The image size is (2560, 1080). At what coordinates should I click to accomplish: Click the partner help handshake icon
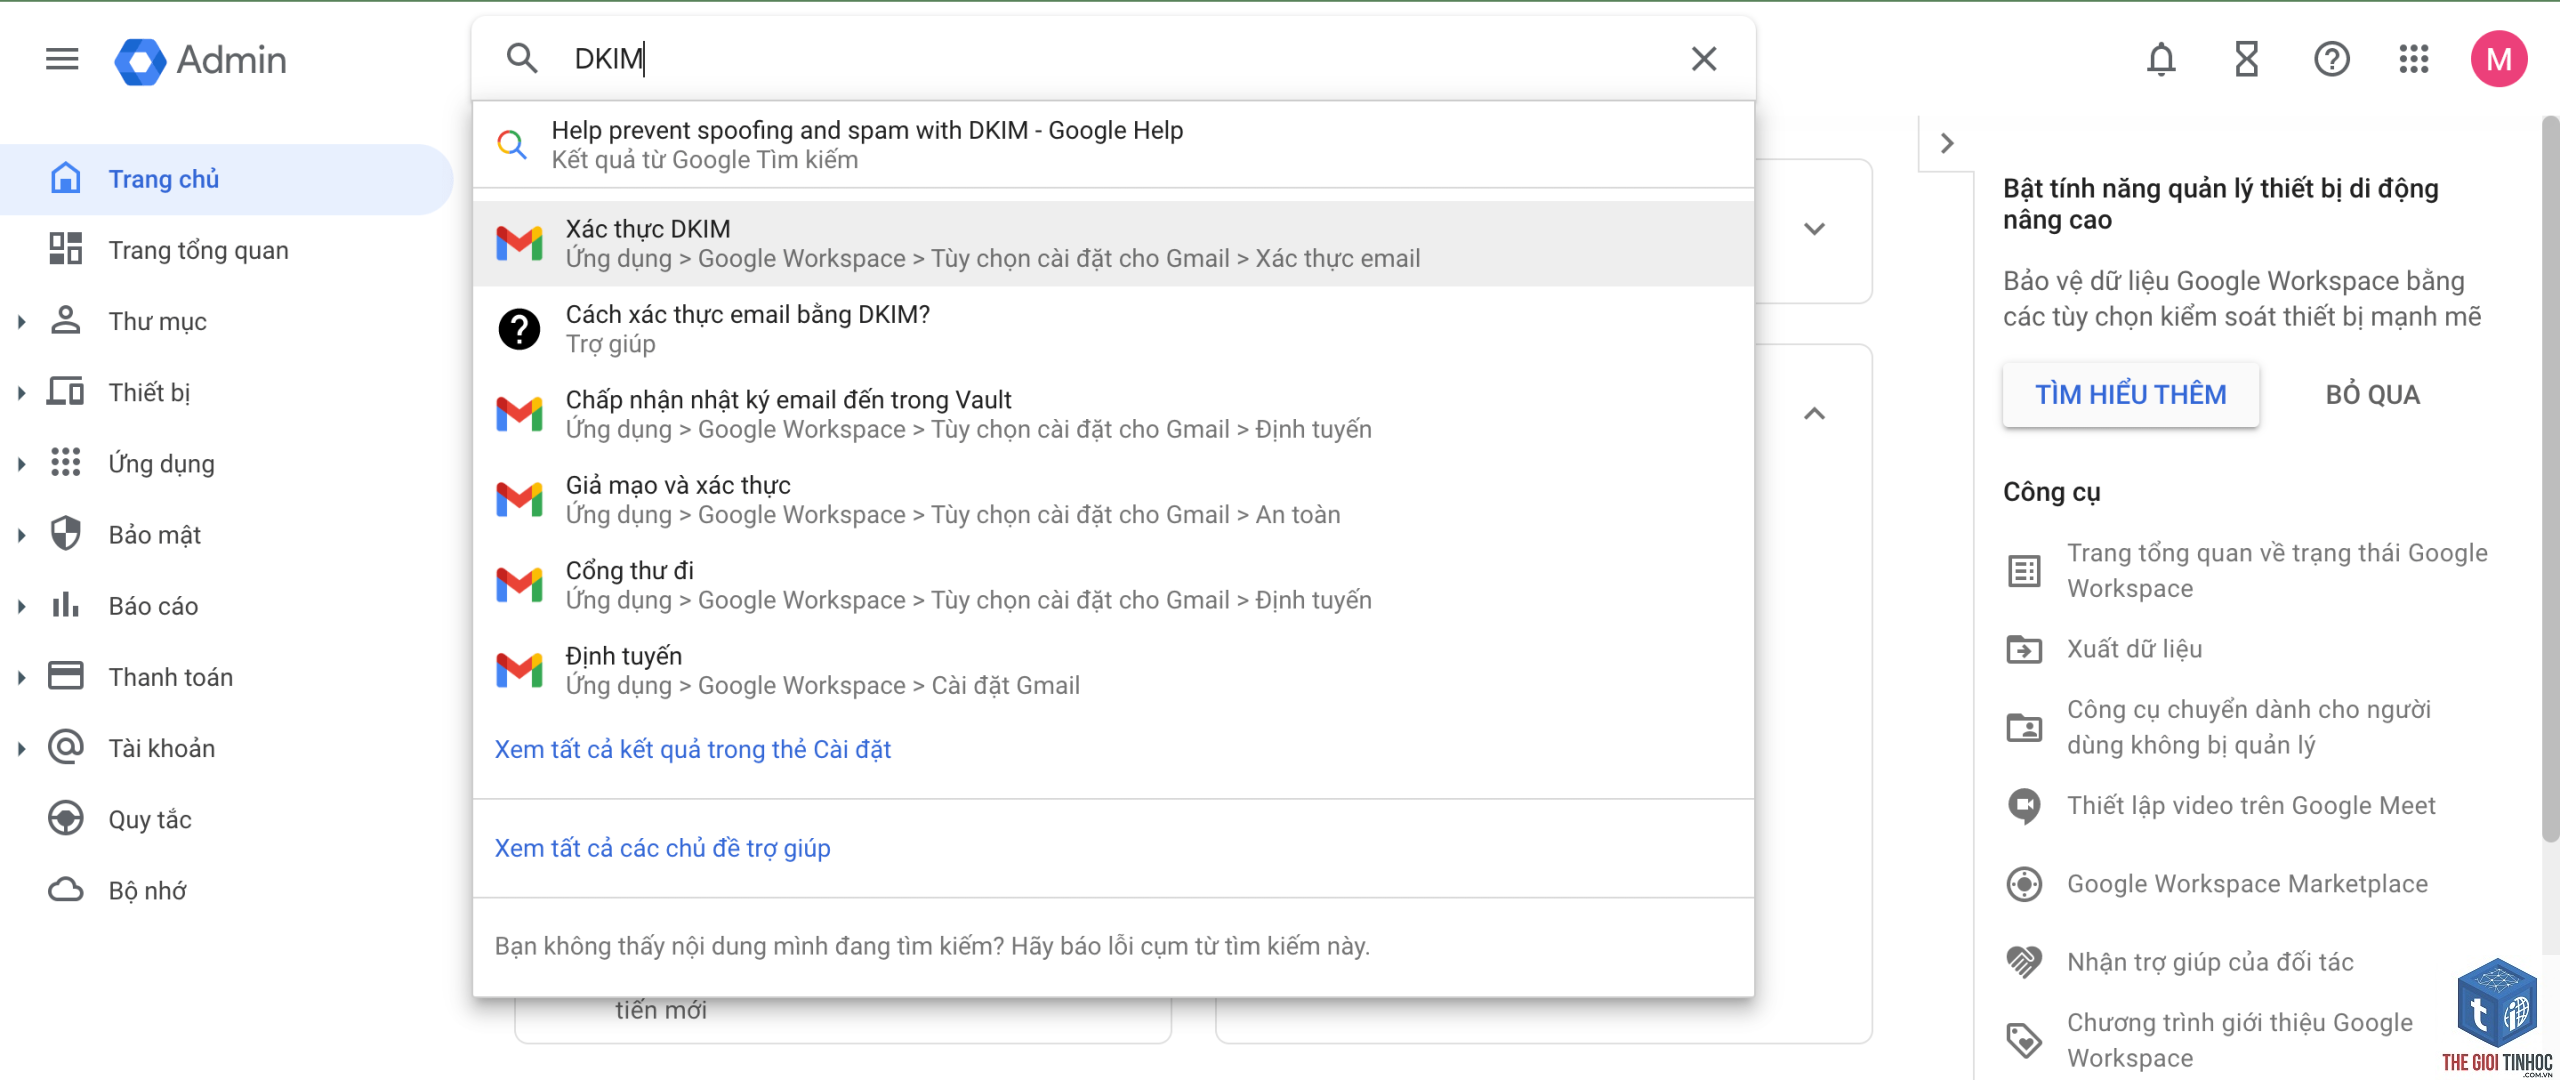(x=2025, y=962)
